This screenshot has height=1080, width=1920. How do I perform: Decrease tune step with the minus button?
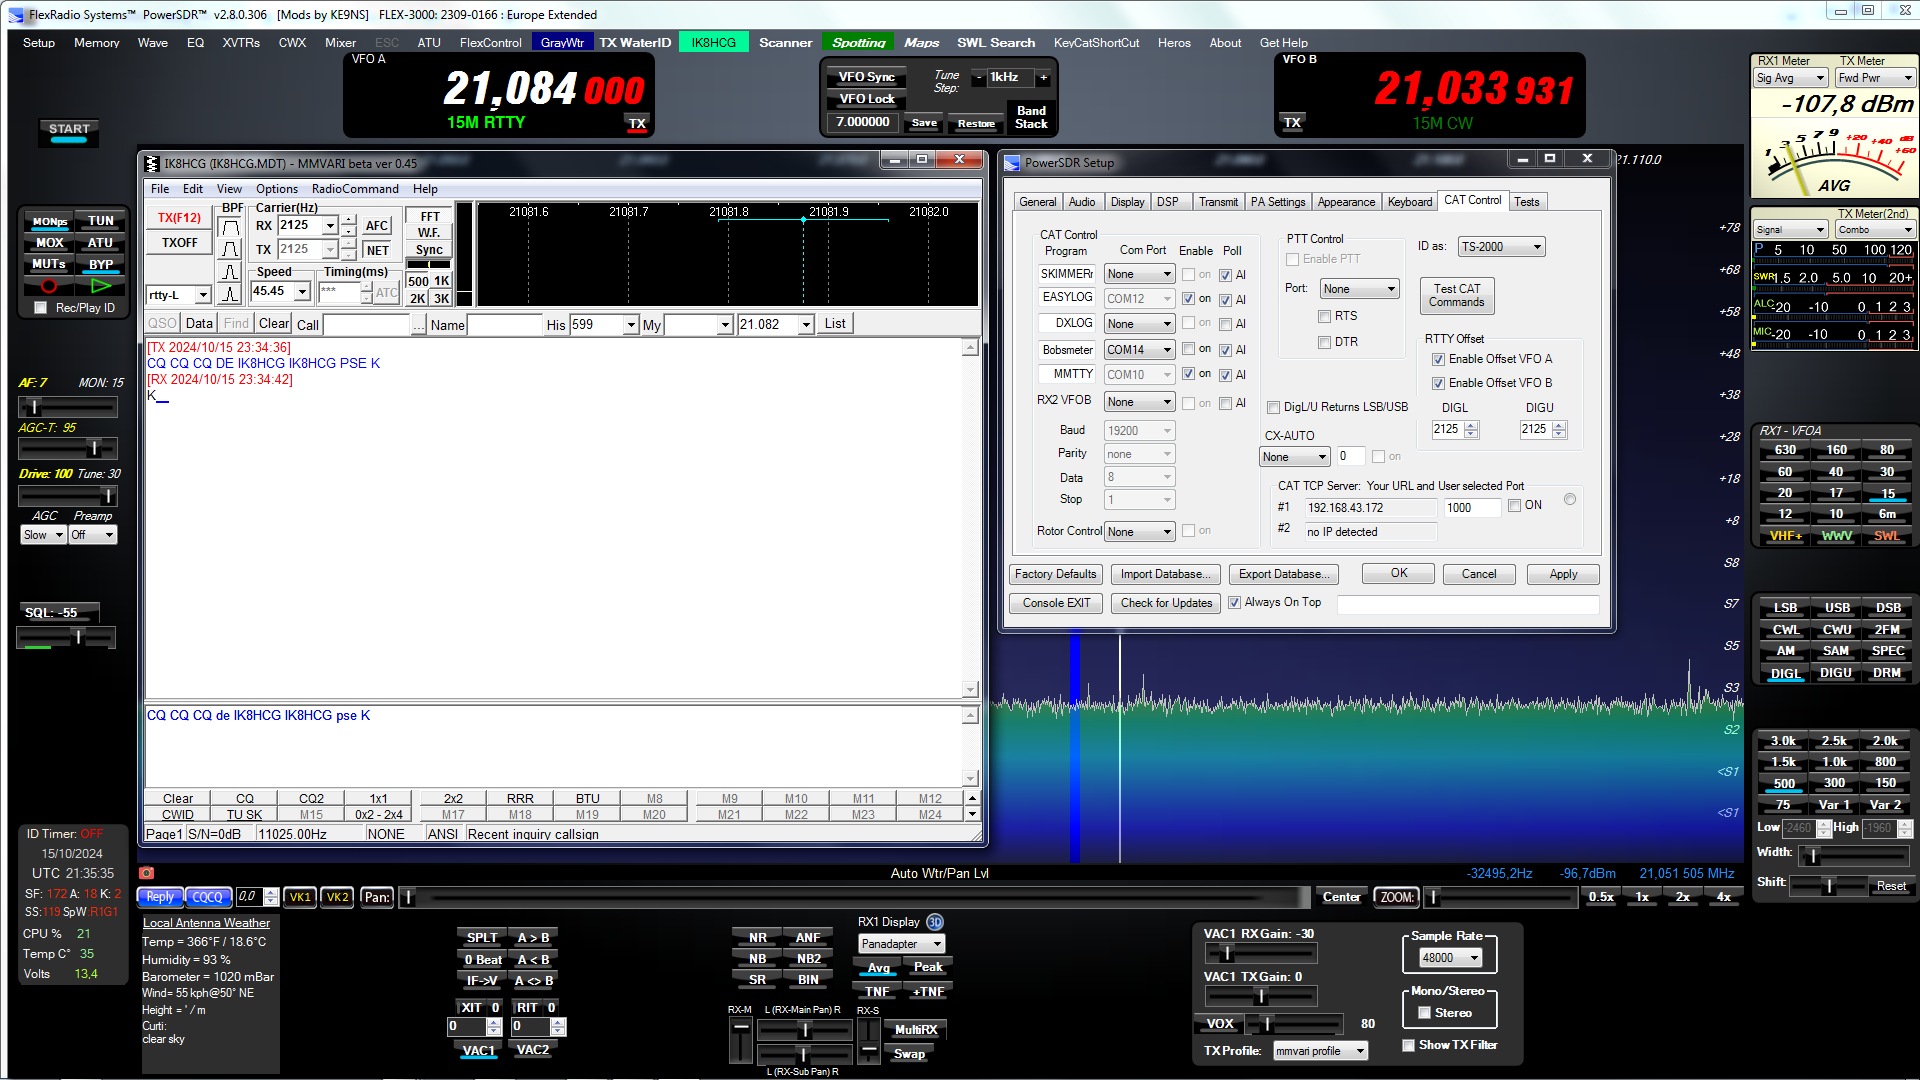(x=978, y=77)
